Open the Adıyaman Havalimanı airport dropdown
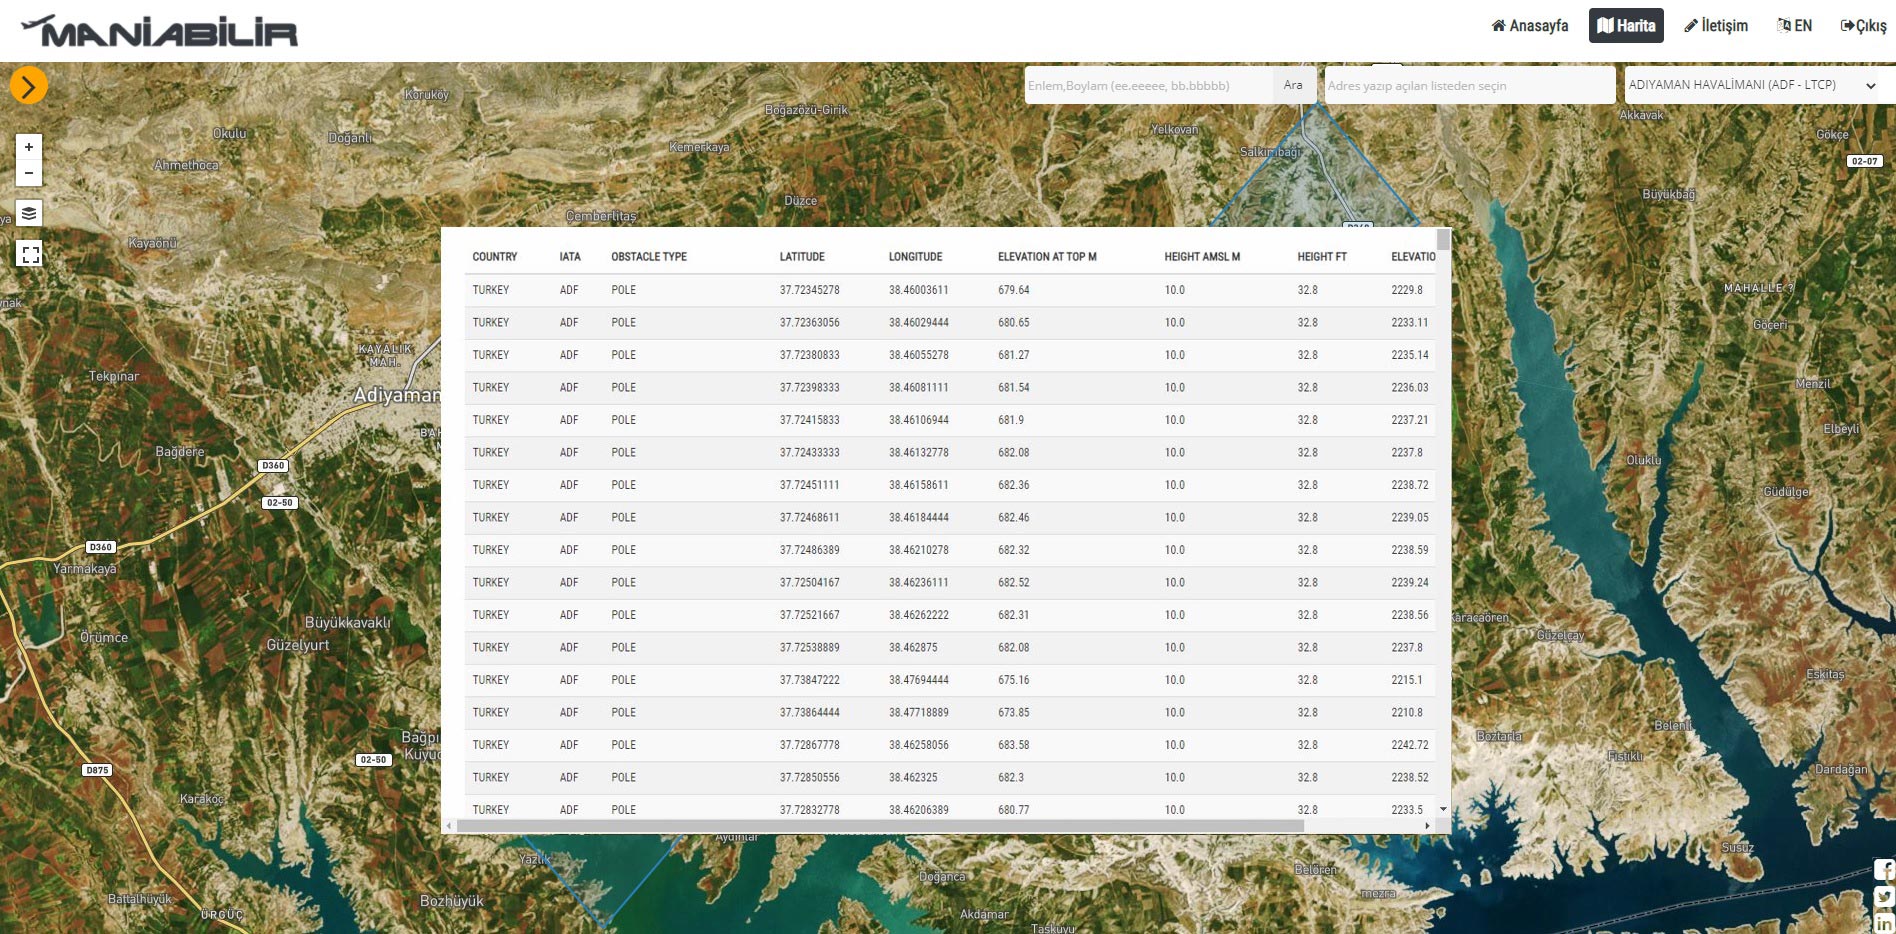 click(1752, 85)
